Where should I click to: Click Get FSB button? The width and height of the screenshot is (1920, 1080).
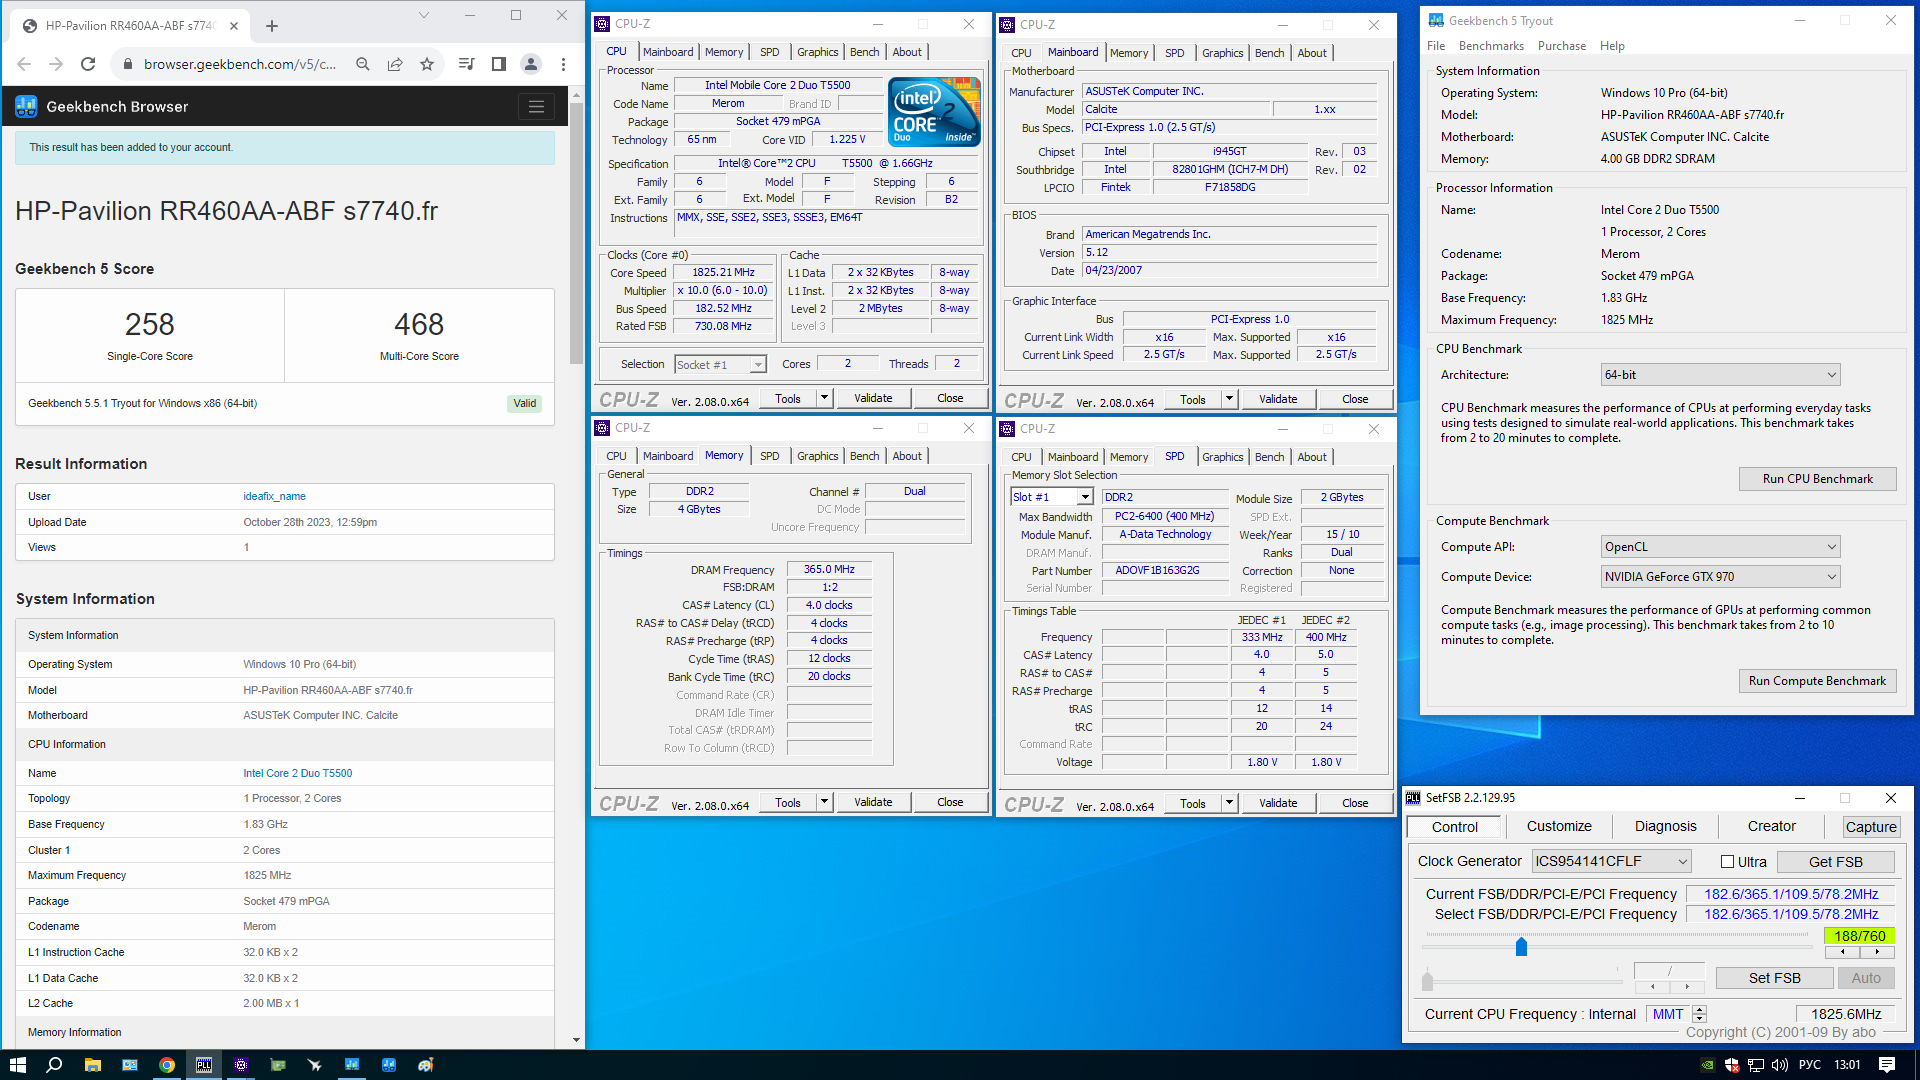1835,862
